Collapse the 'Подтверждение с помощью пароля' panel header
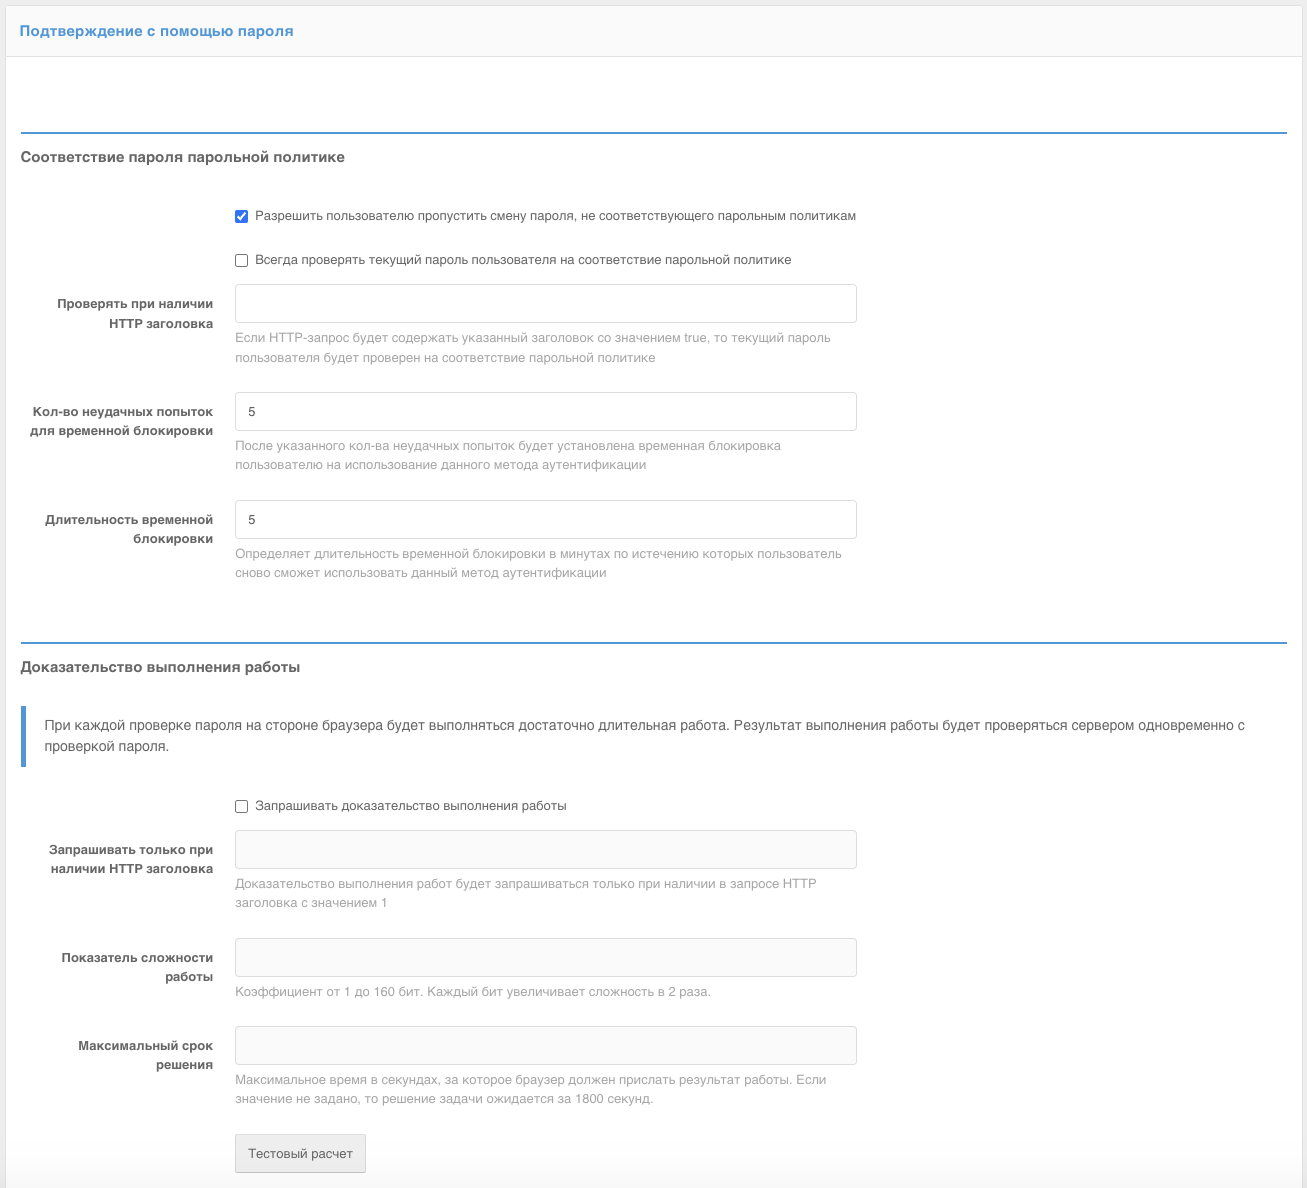The width and height of the screenshot is (1307, 1188). 157,31
